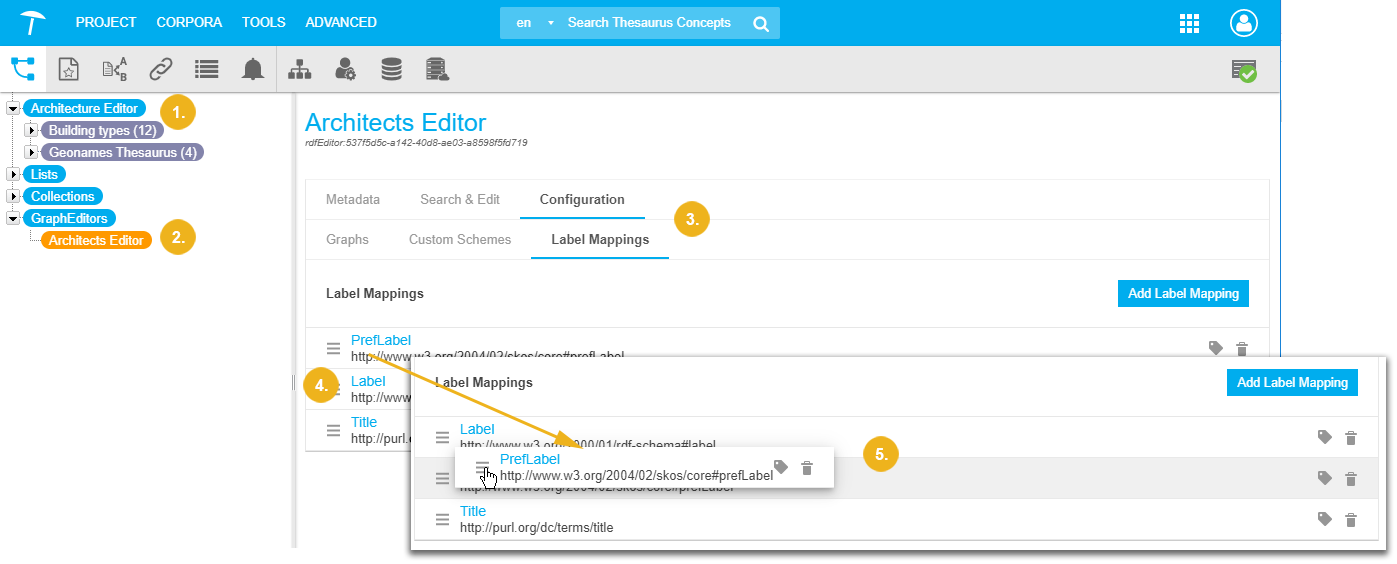1397x564 pixels.
Task: Delete the Title label mapping
Action: [1351, 519]
